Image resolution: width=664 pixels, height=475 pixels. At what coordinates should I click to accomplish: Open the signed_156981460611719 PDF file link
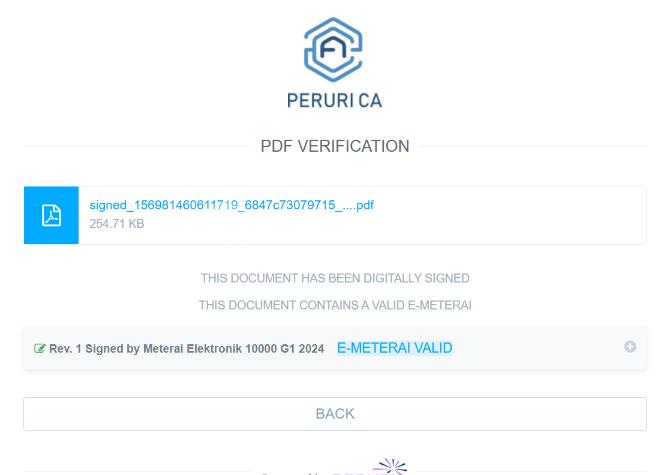click(x=231, y=205)
